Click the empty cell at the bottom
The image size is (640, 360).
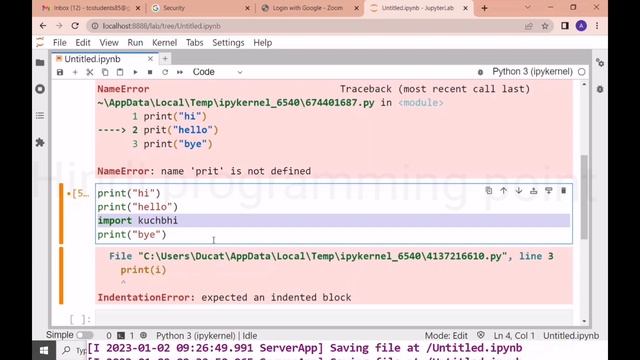tap(333, 319)
